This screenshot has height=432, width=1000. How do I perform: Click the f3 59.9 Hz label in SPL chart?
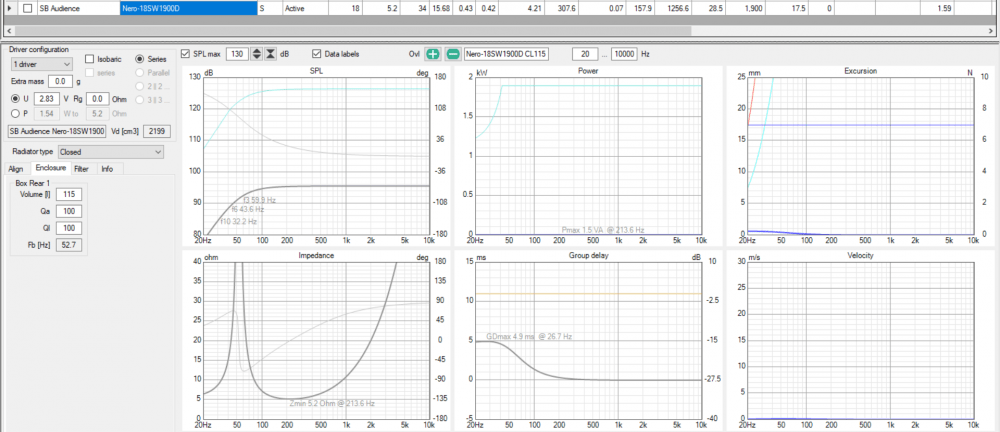click(260, 200)
